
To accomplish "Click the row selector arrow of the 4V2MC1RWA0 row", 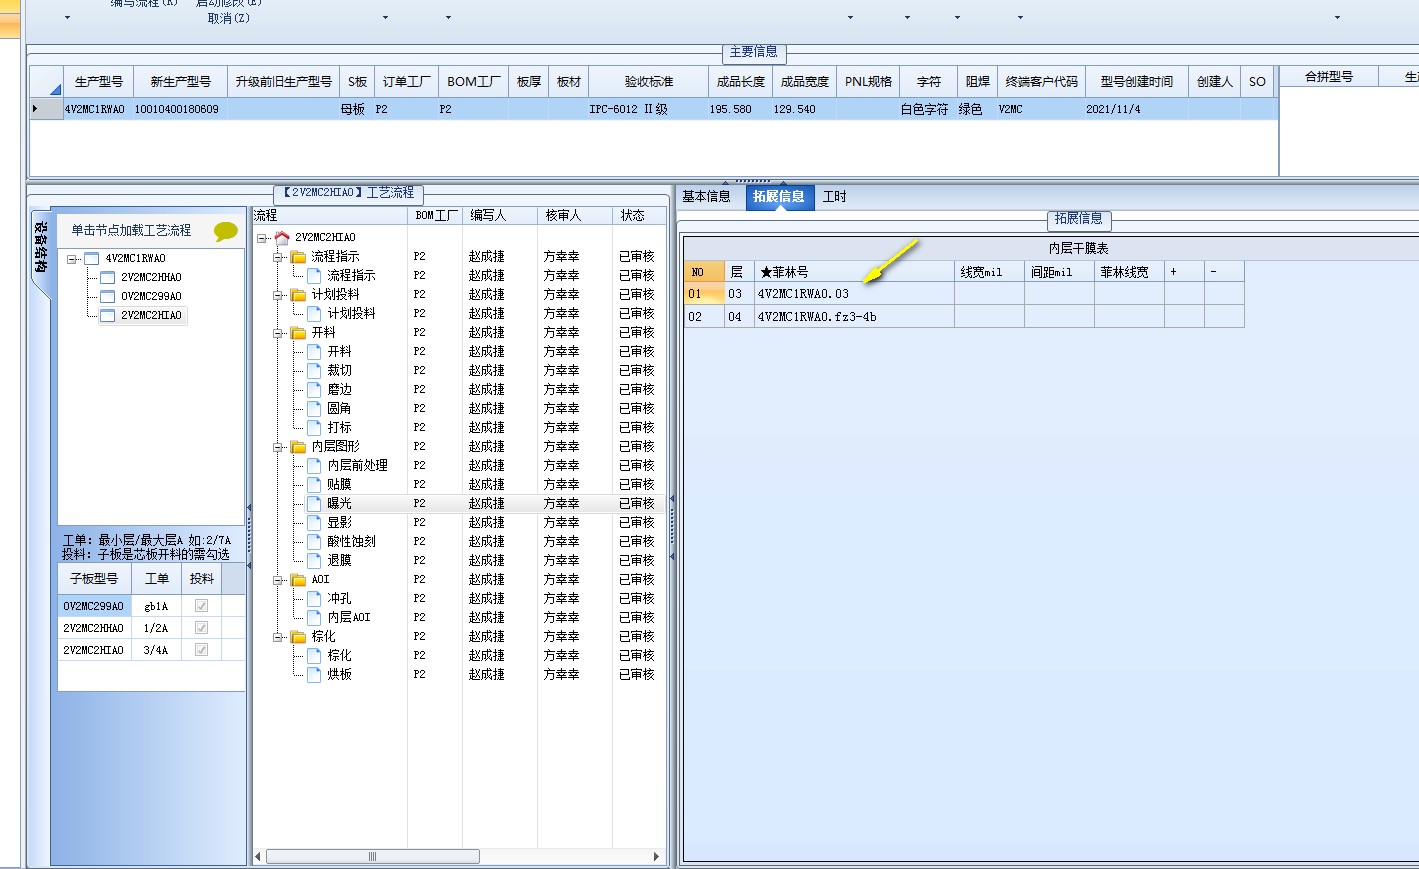I will (x=46, y=109).
